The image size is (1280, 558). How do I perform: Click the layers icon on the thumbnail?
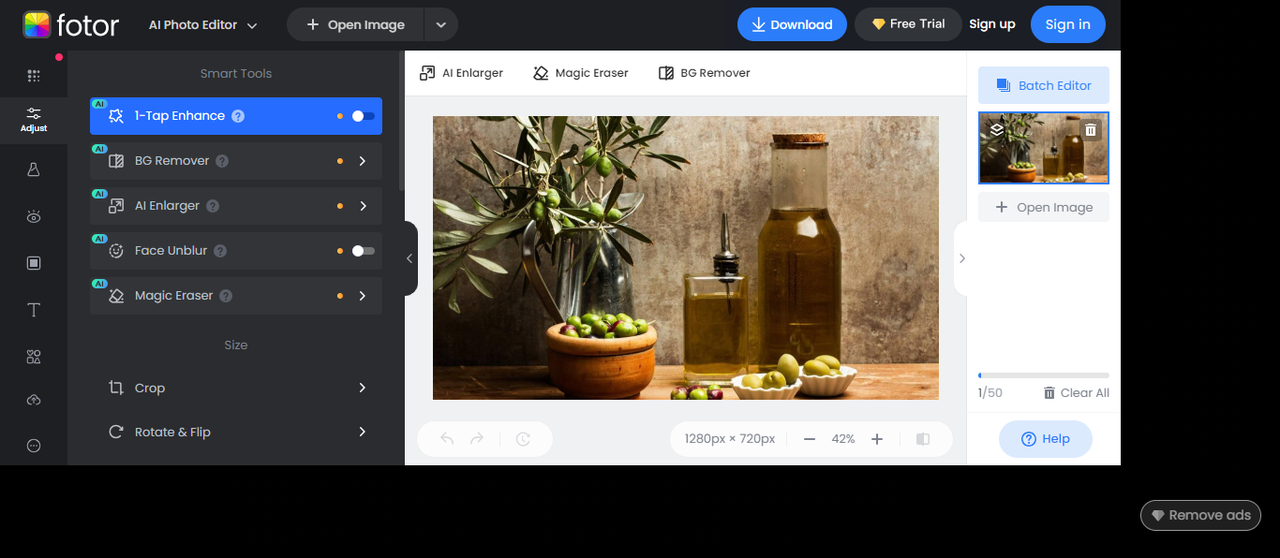click(x=996, y=130)
